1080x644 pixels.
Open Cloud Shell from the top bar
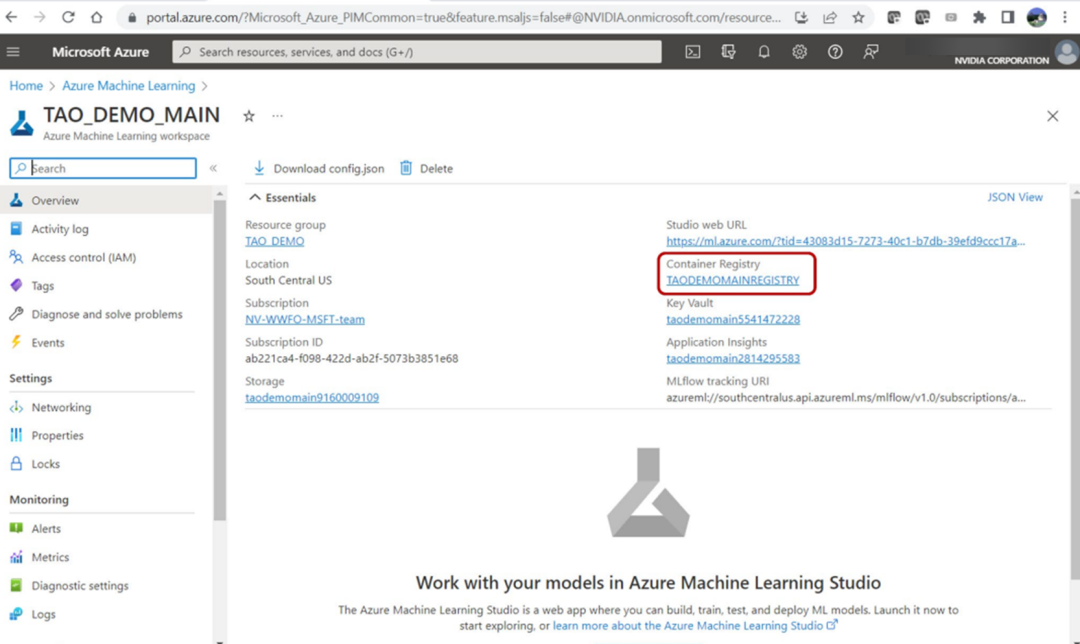pos(692,52)
